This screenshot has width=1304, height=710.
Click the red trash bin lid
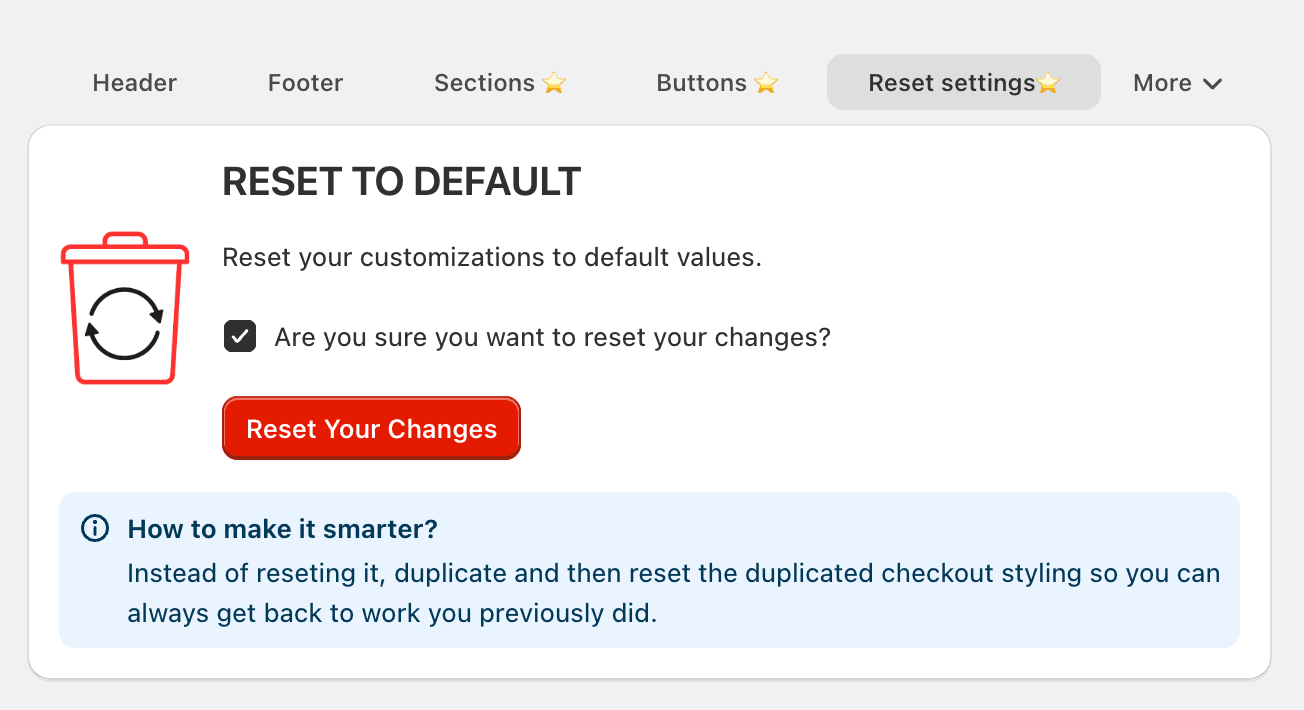coord(125,249)
